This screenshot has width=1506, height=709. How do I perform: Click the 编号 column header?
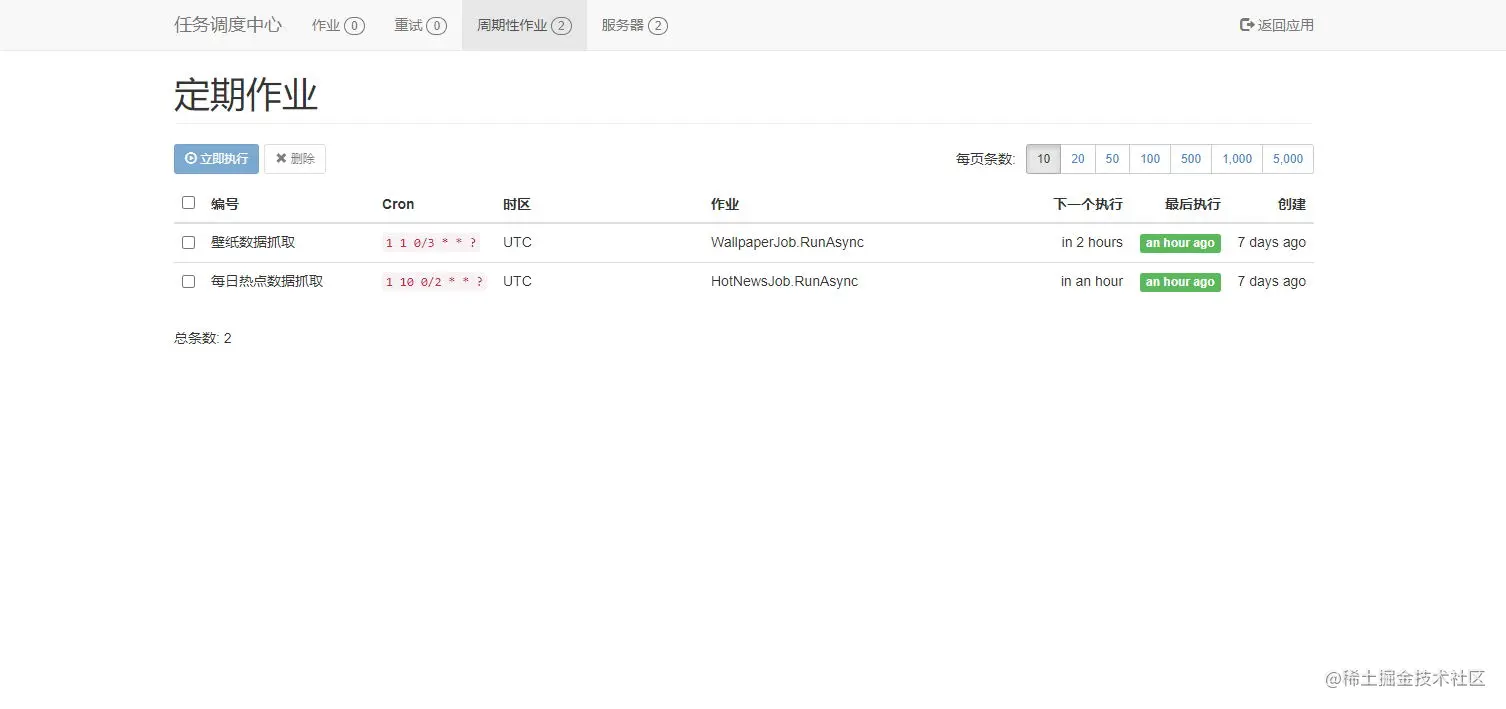pos(225,204)
